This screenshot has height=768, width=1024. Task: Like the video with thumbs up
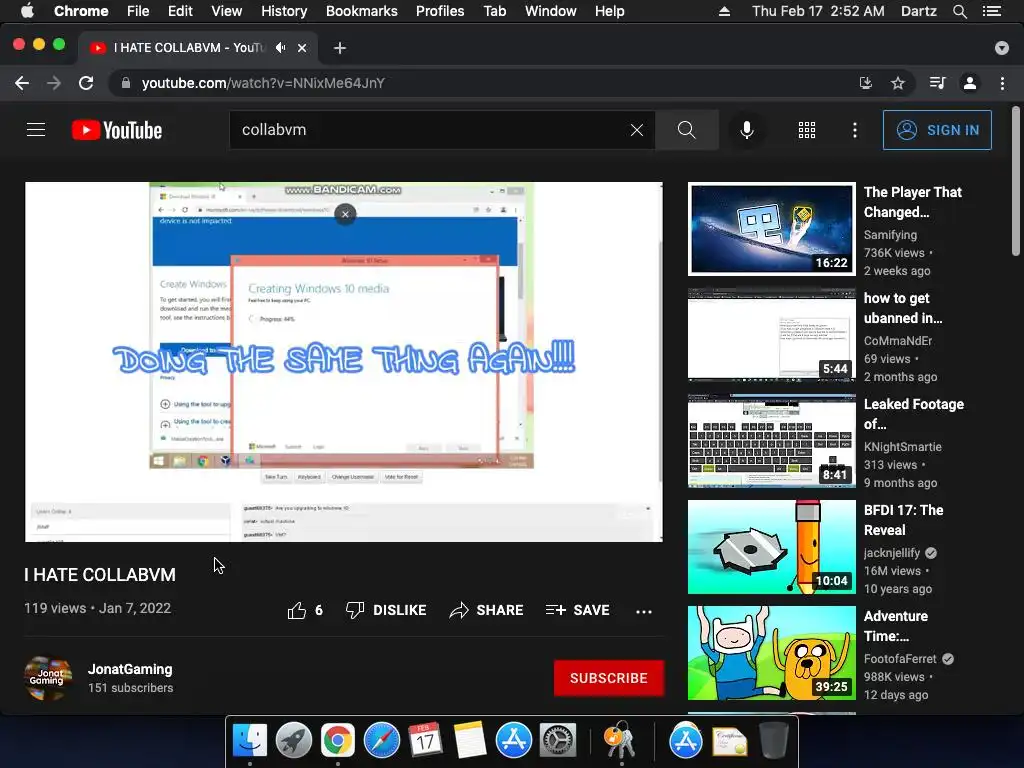297,610
